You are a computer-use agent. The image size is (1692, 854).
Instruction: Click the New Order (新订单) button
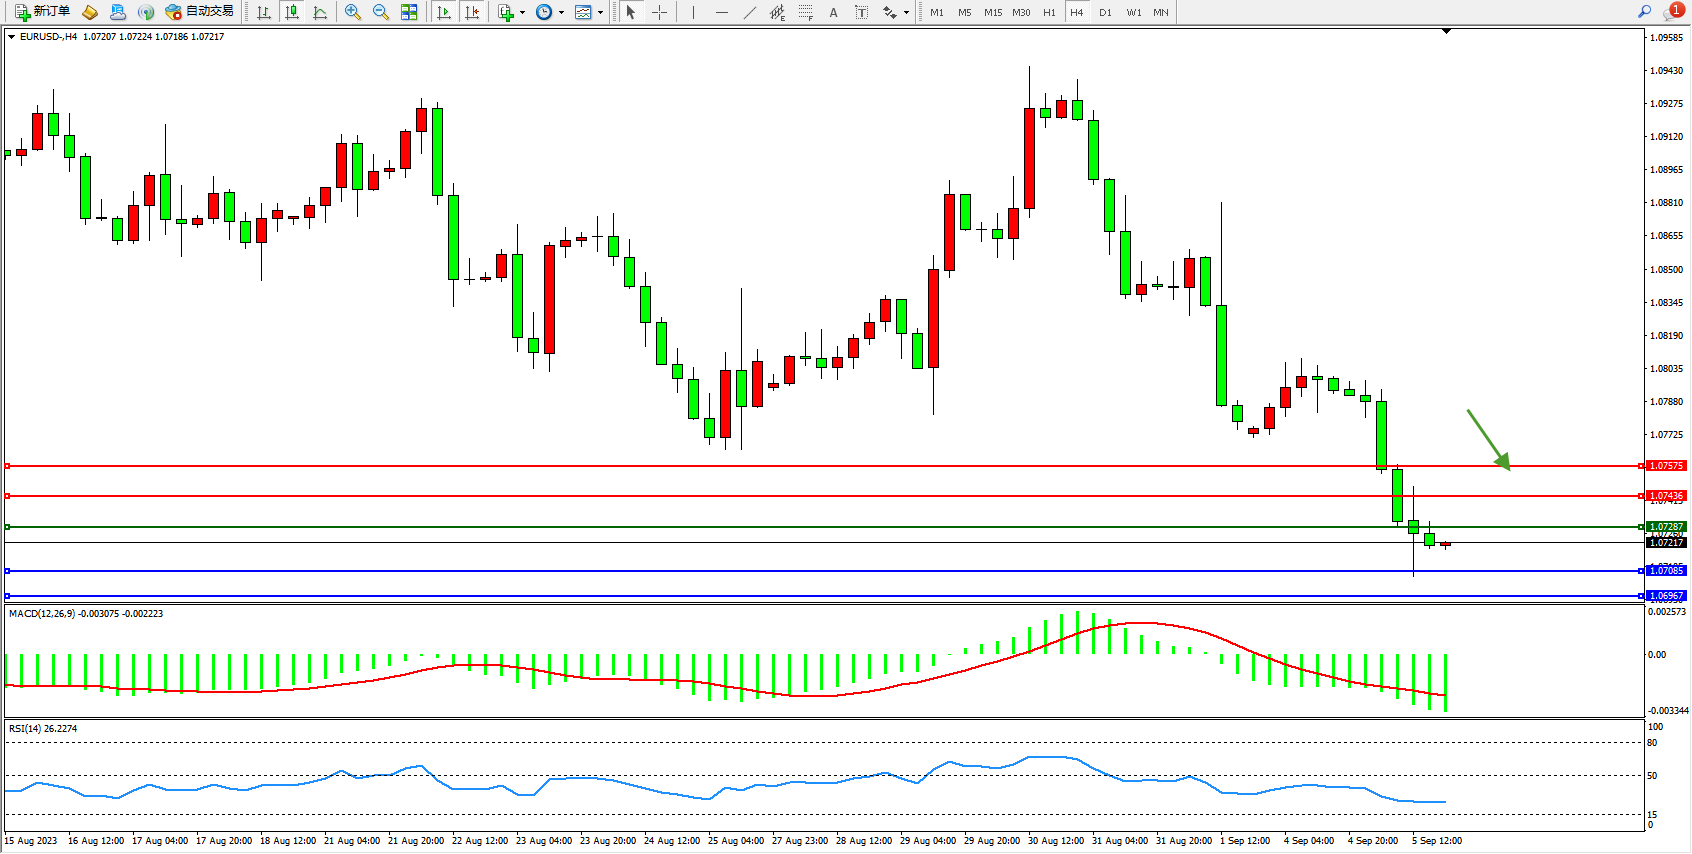pos(42,12)
